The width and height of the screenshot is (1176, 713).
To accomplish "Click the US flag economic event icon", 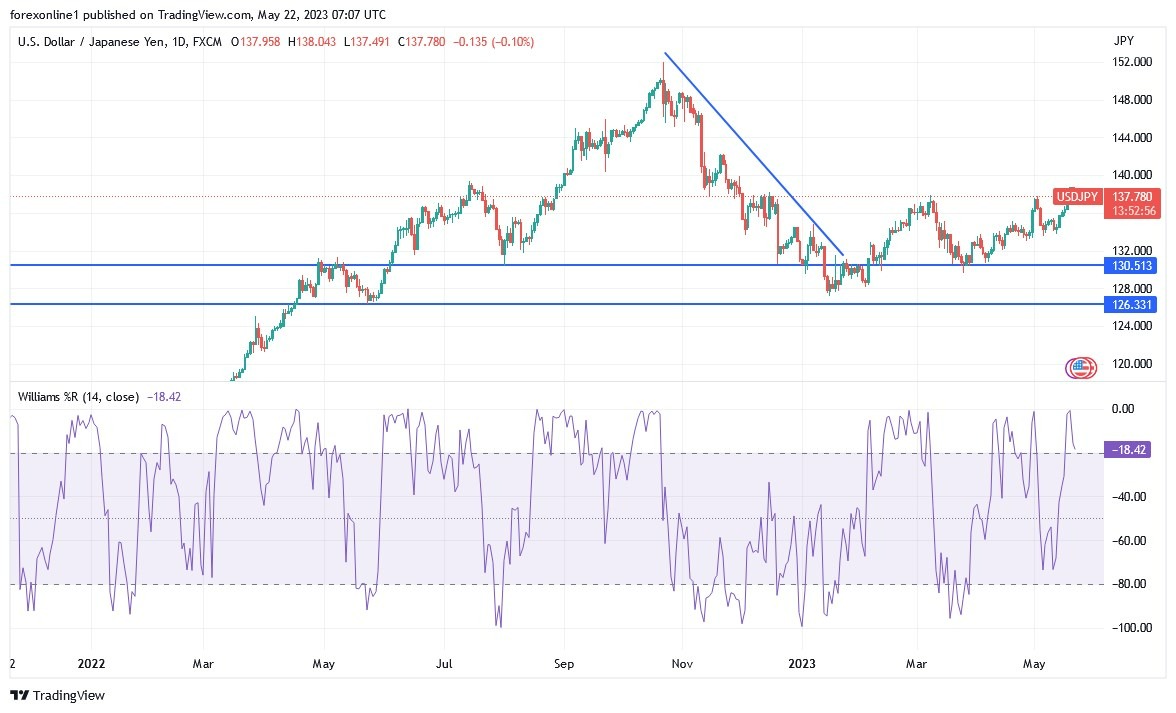I will pos(1080,368).
